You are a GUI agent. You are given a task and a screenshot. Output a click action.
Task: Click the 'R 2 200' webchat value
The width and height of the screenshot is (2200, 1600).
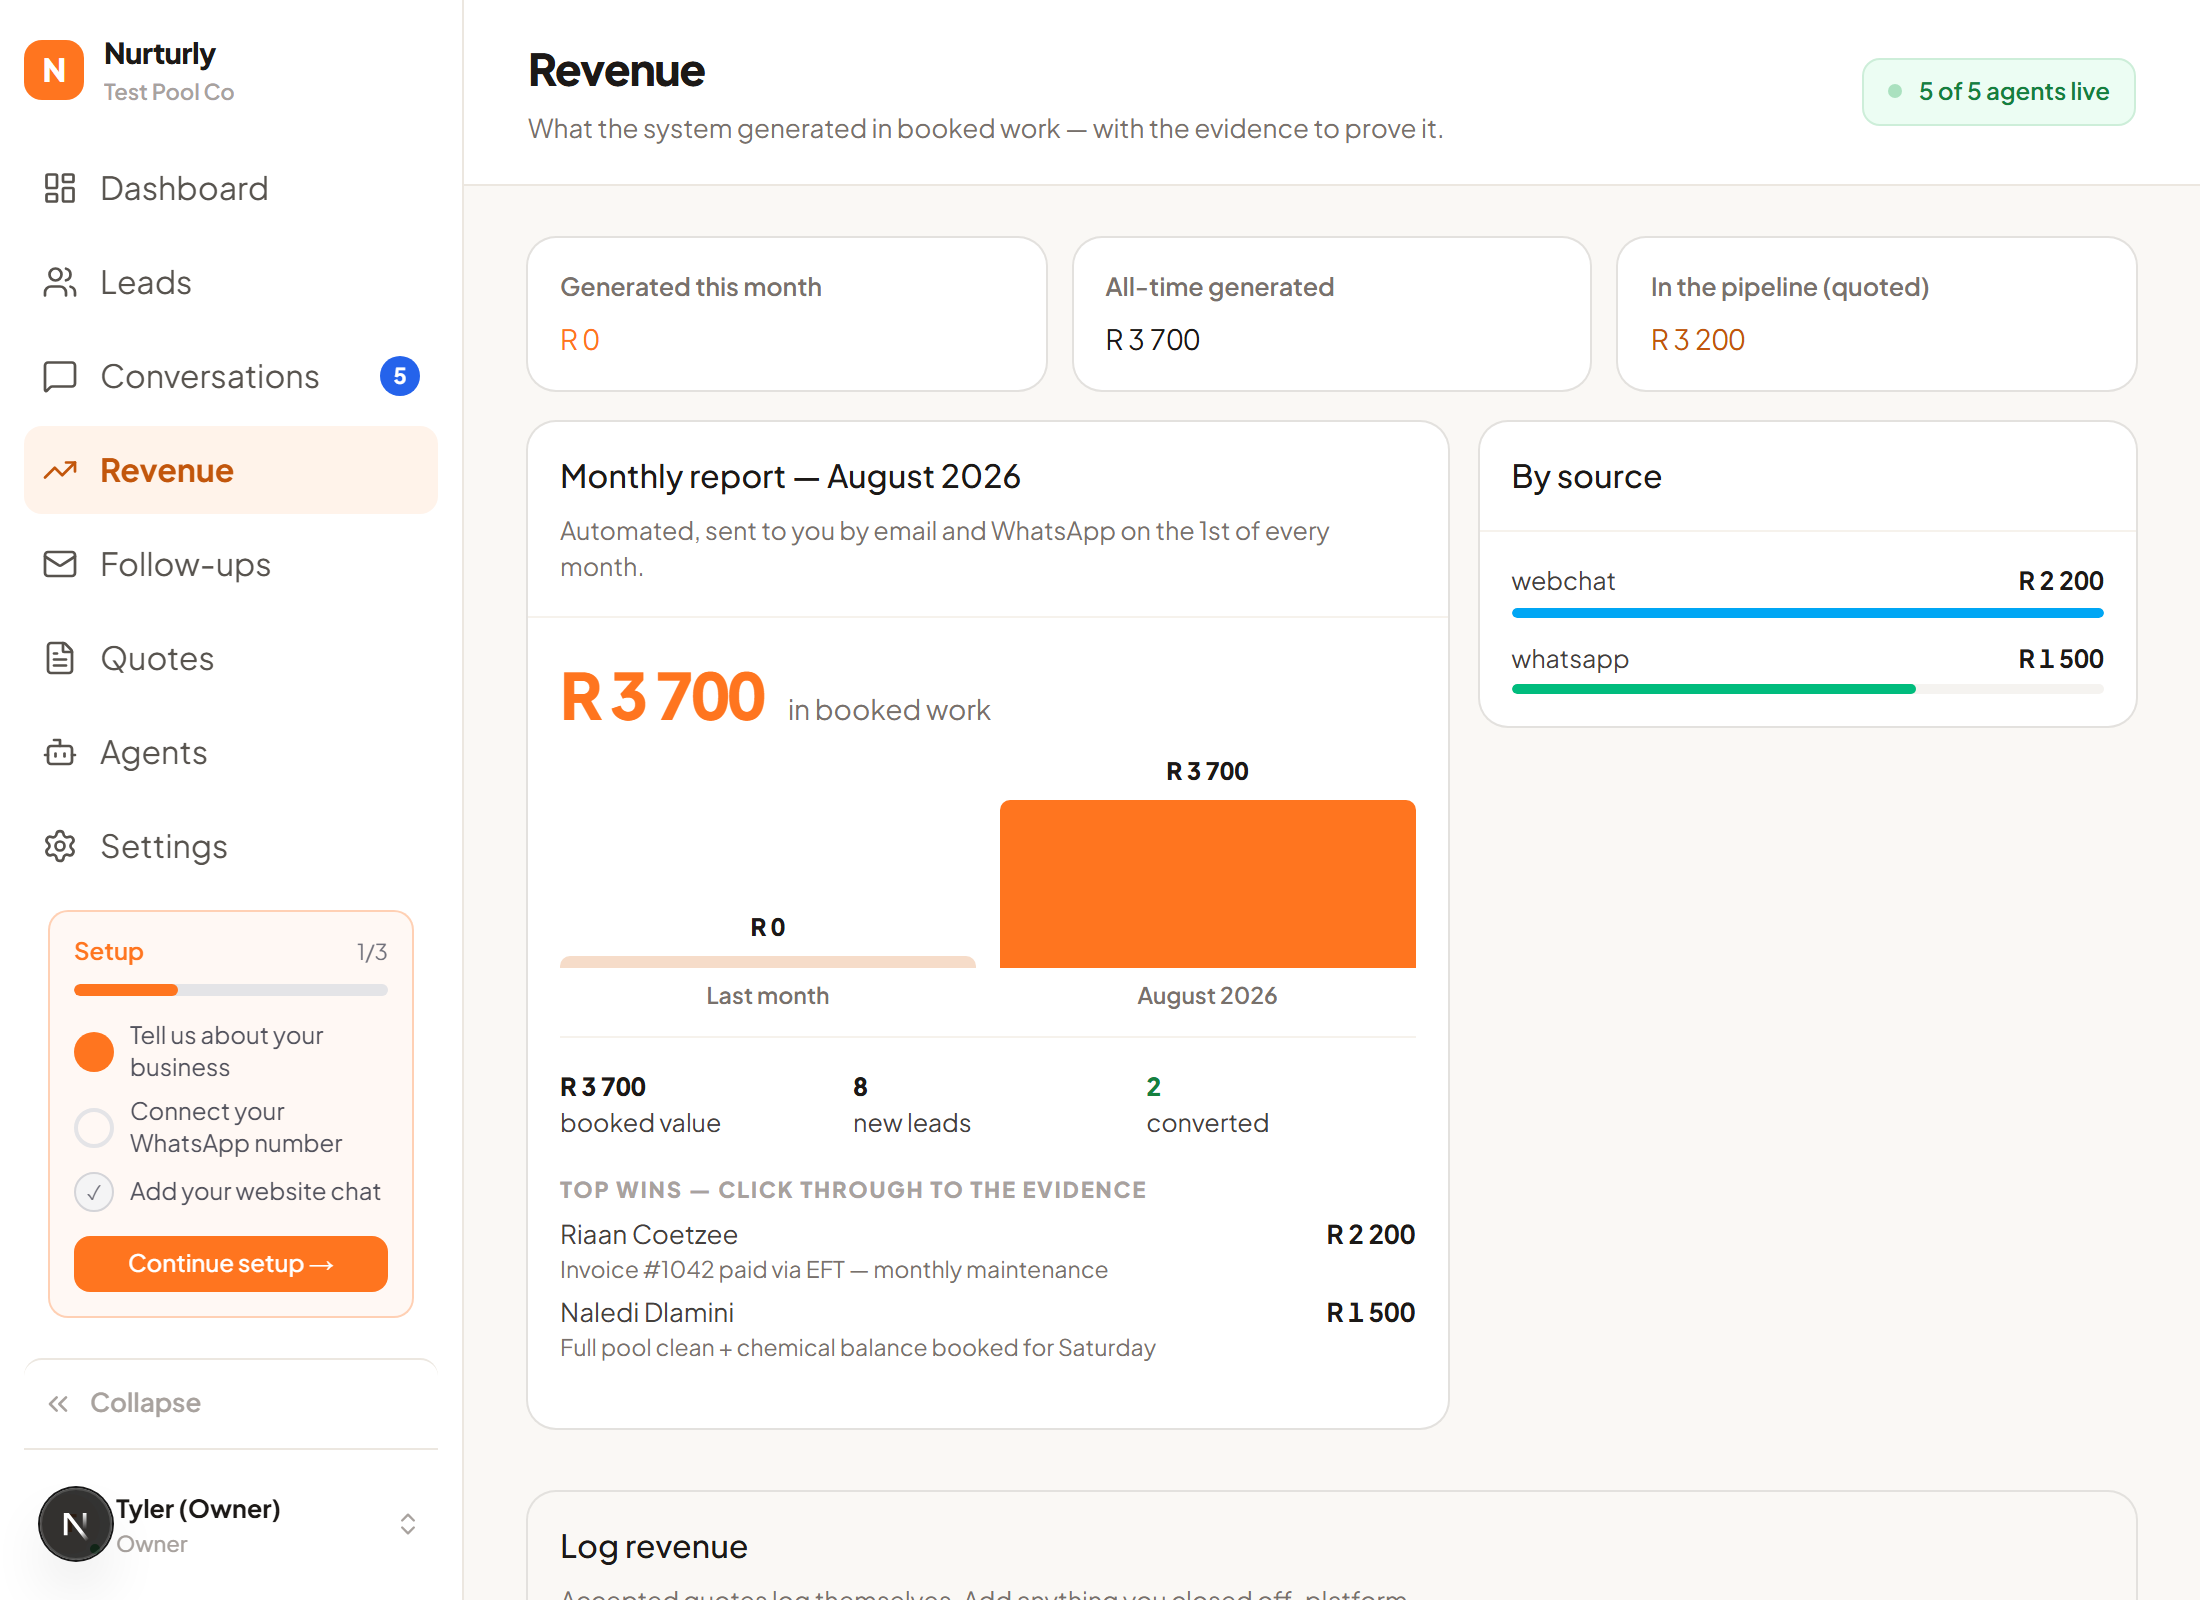(x=2061, y=581)
